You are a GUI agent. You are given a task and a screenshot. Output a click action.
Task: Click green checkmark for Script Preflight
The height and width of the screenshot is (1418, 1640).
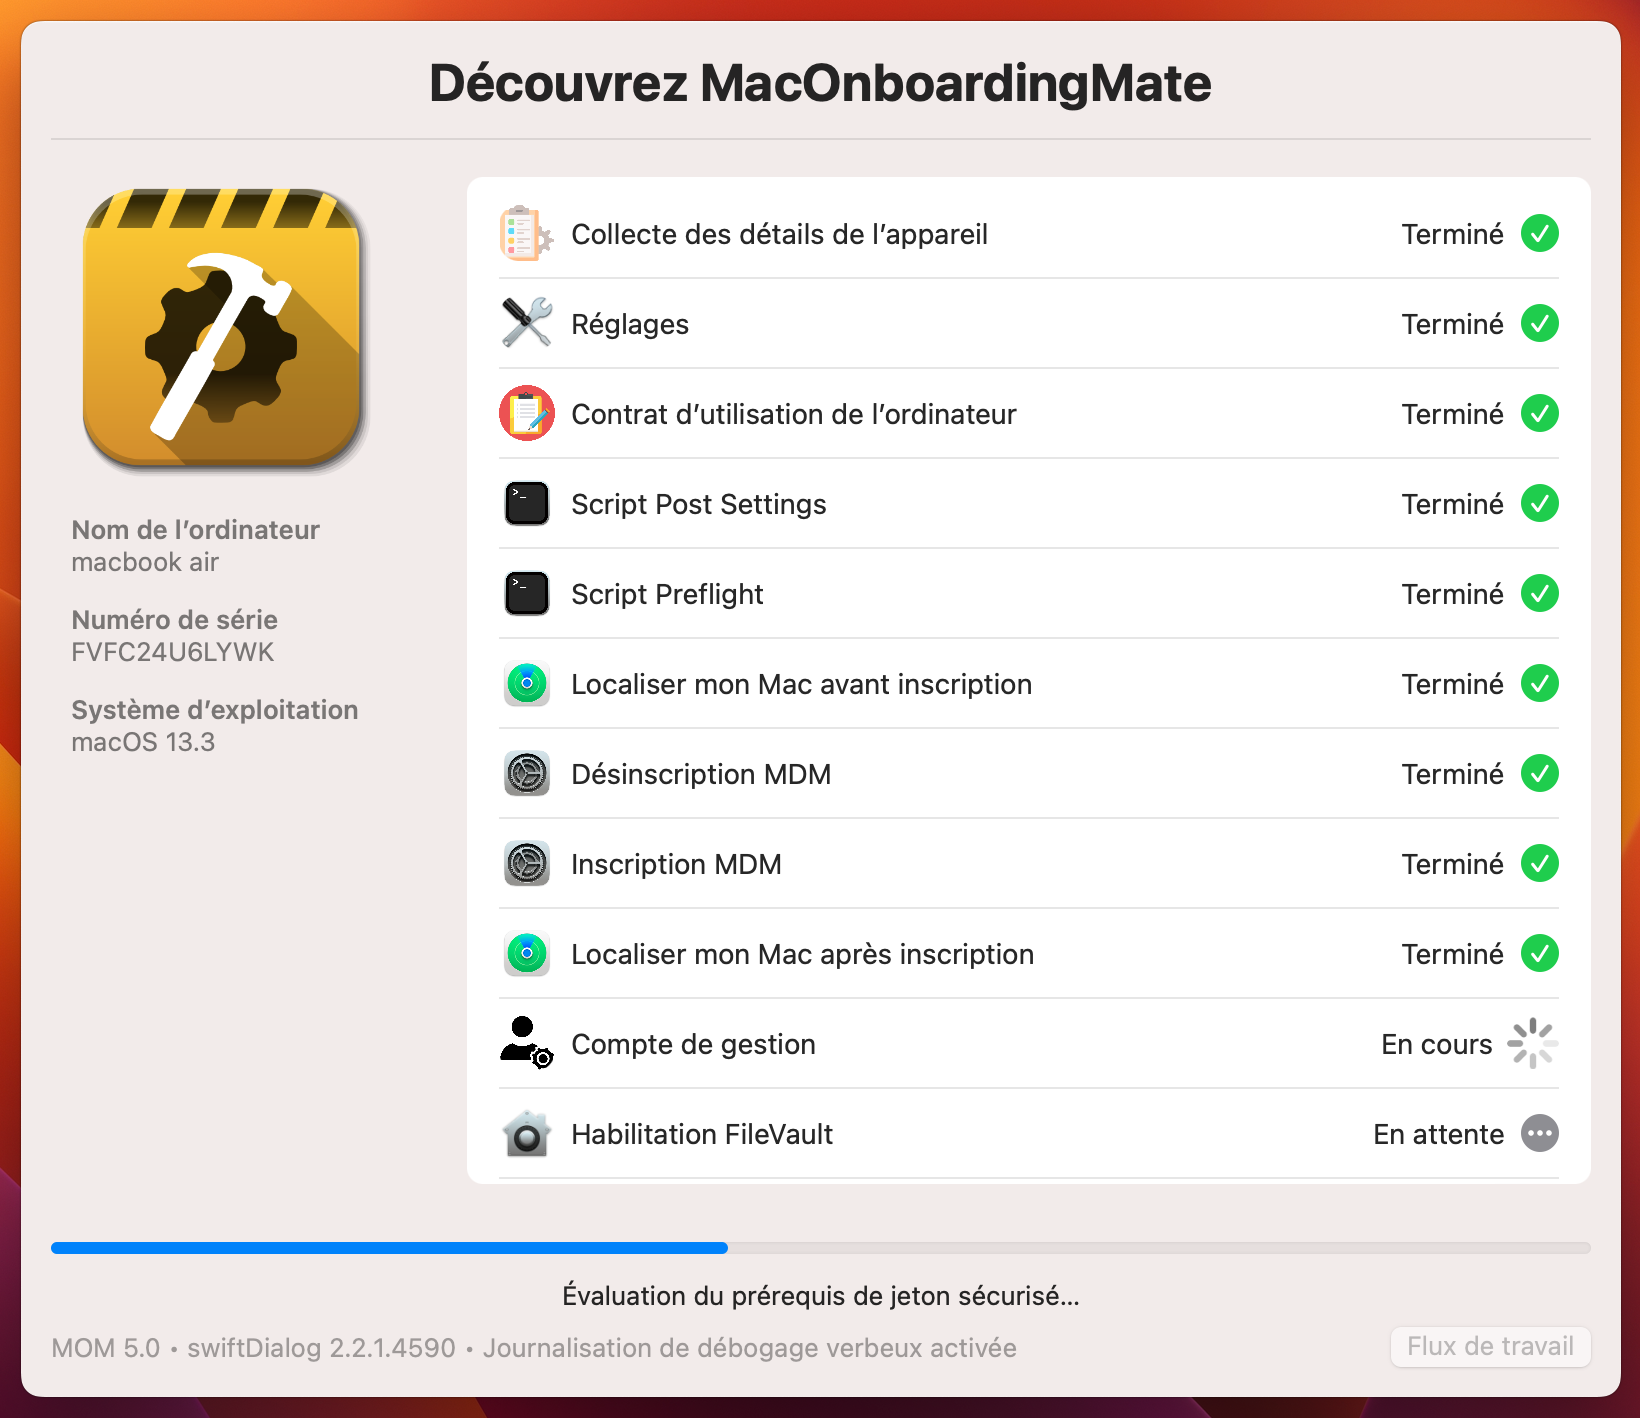point(1540,594)
